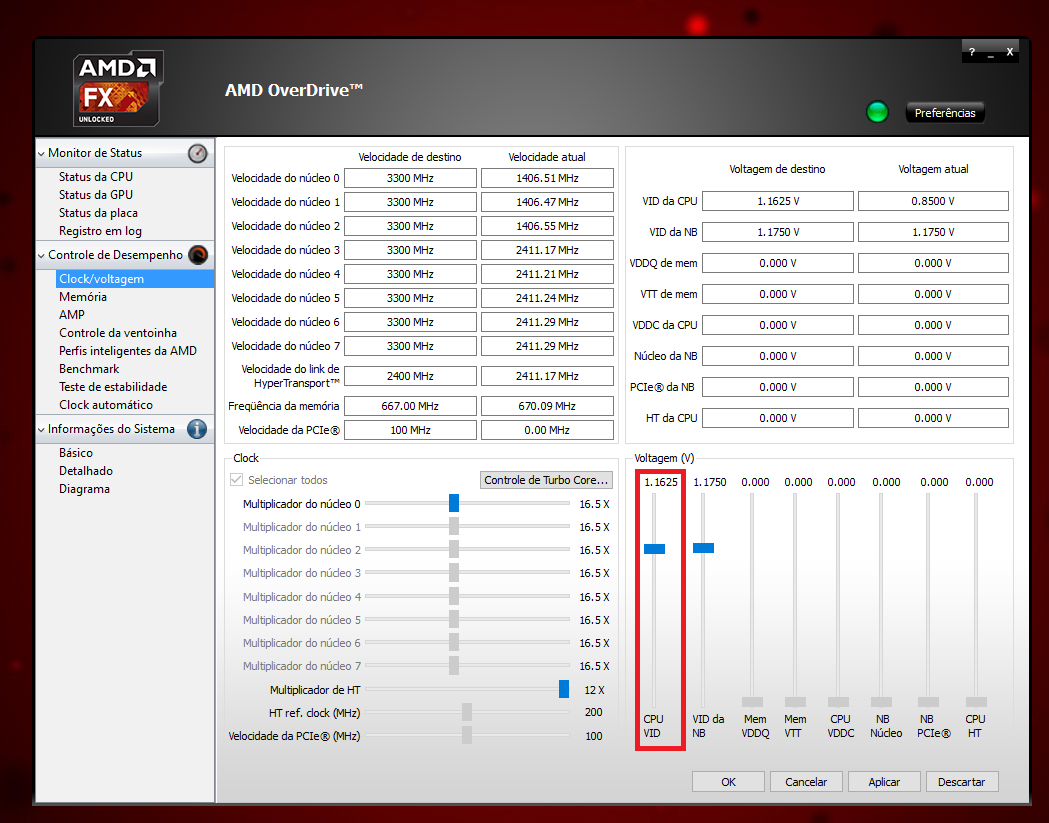Viewport: 1049px width, 823px height.
Task: Click Multiplicador do núcleo 6 slider handle
Action: coord(454,642)
